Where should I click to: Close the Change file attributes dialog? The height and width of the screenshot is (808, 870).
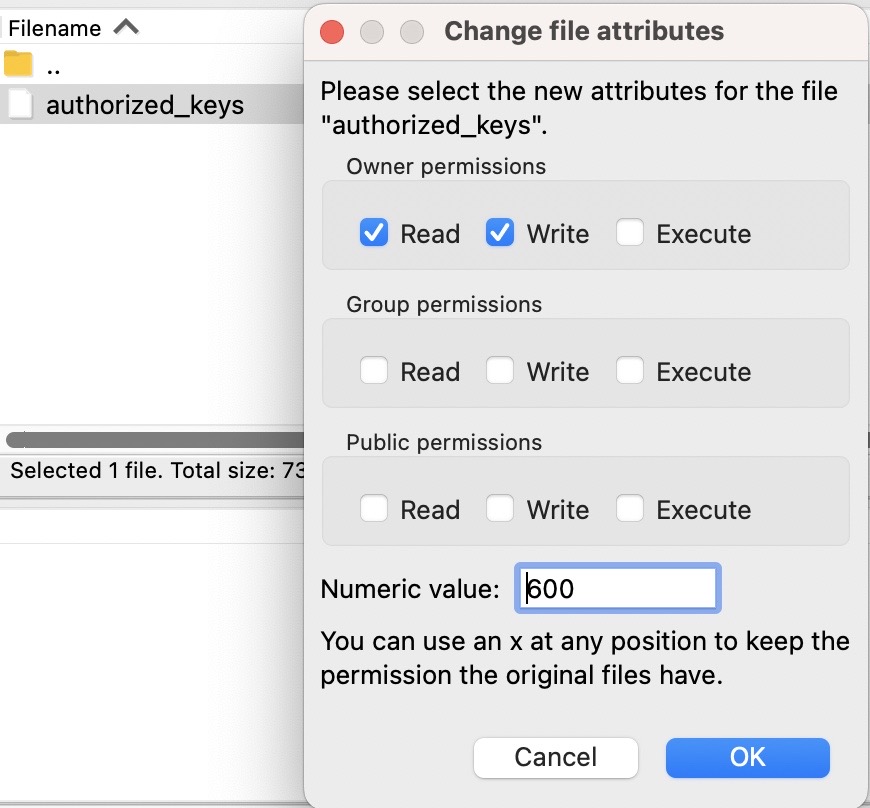point(332,32)
